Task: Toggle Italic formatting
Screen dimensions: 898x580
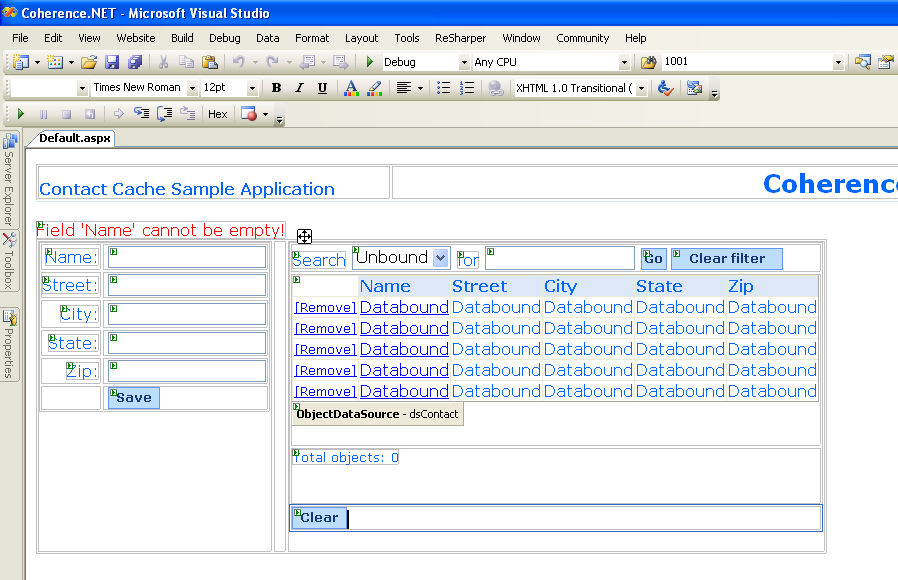Action: [299, 88]
